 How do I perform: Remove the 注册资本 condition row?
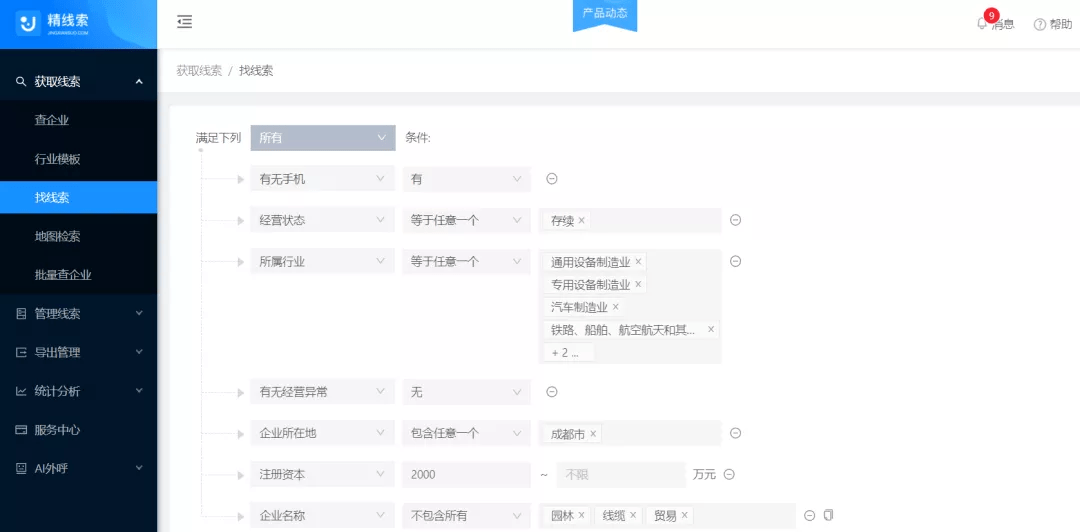tap(729, 474)
